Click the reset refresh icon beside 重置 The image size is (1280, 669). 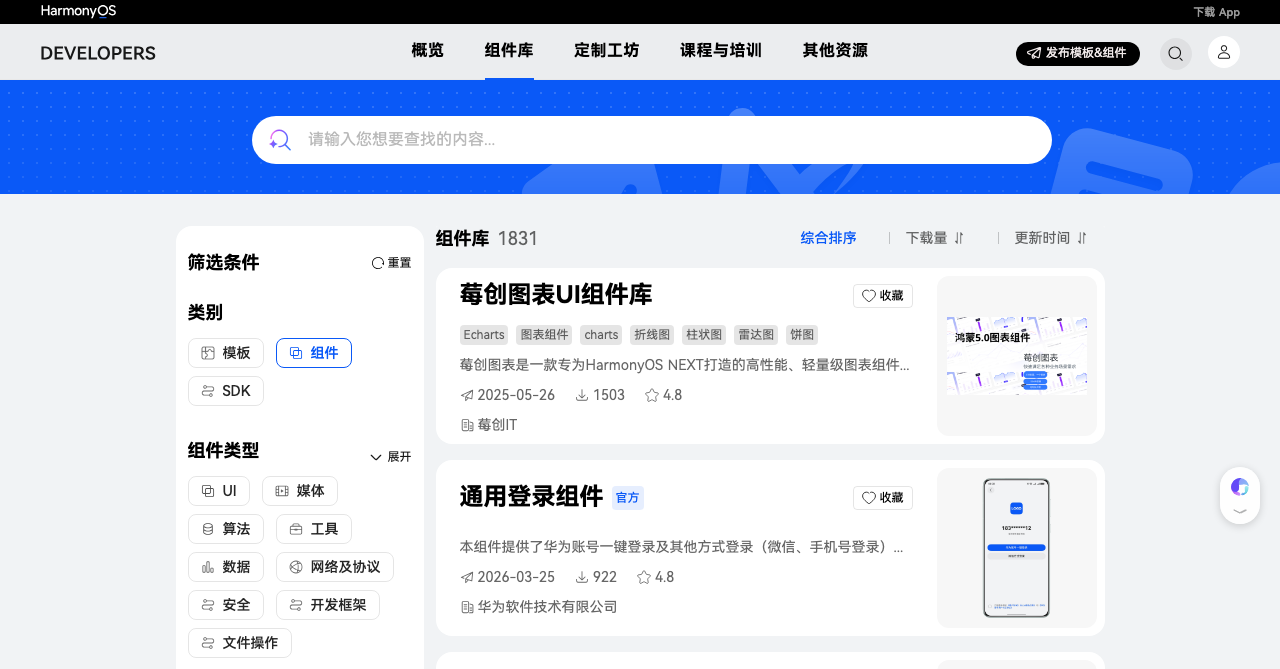coord(378,263)
